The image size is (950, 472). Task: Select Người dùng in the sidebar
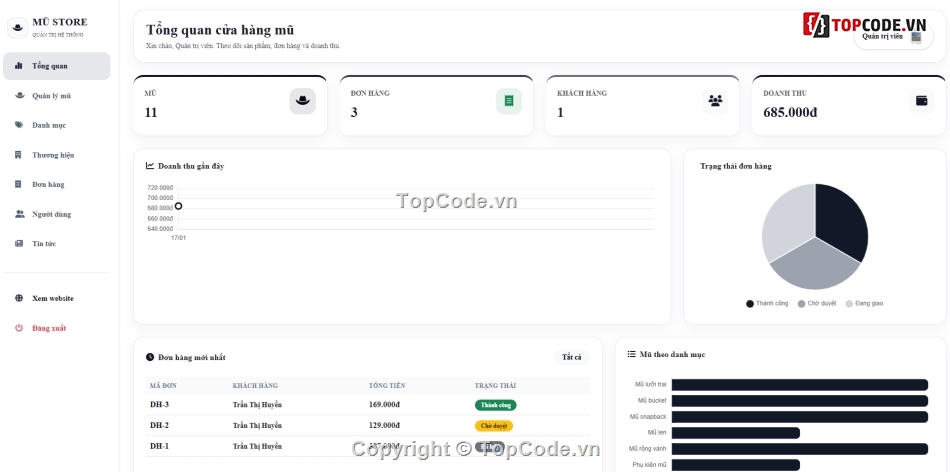coord(56,214)
